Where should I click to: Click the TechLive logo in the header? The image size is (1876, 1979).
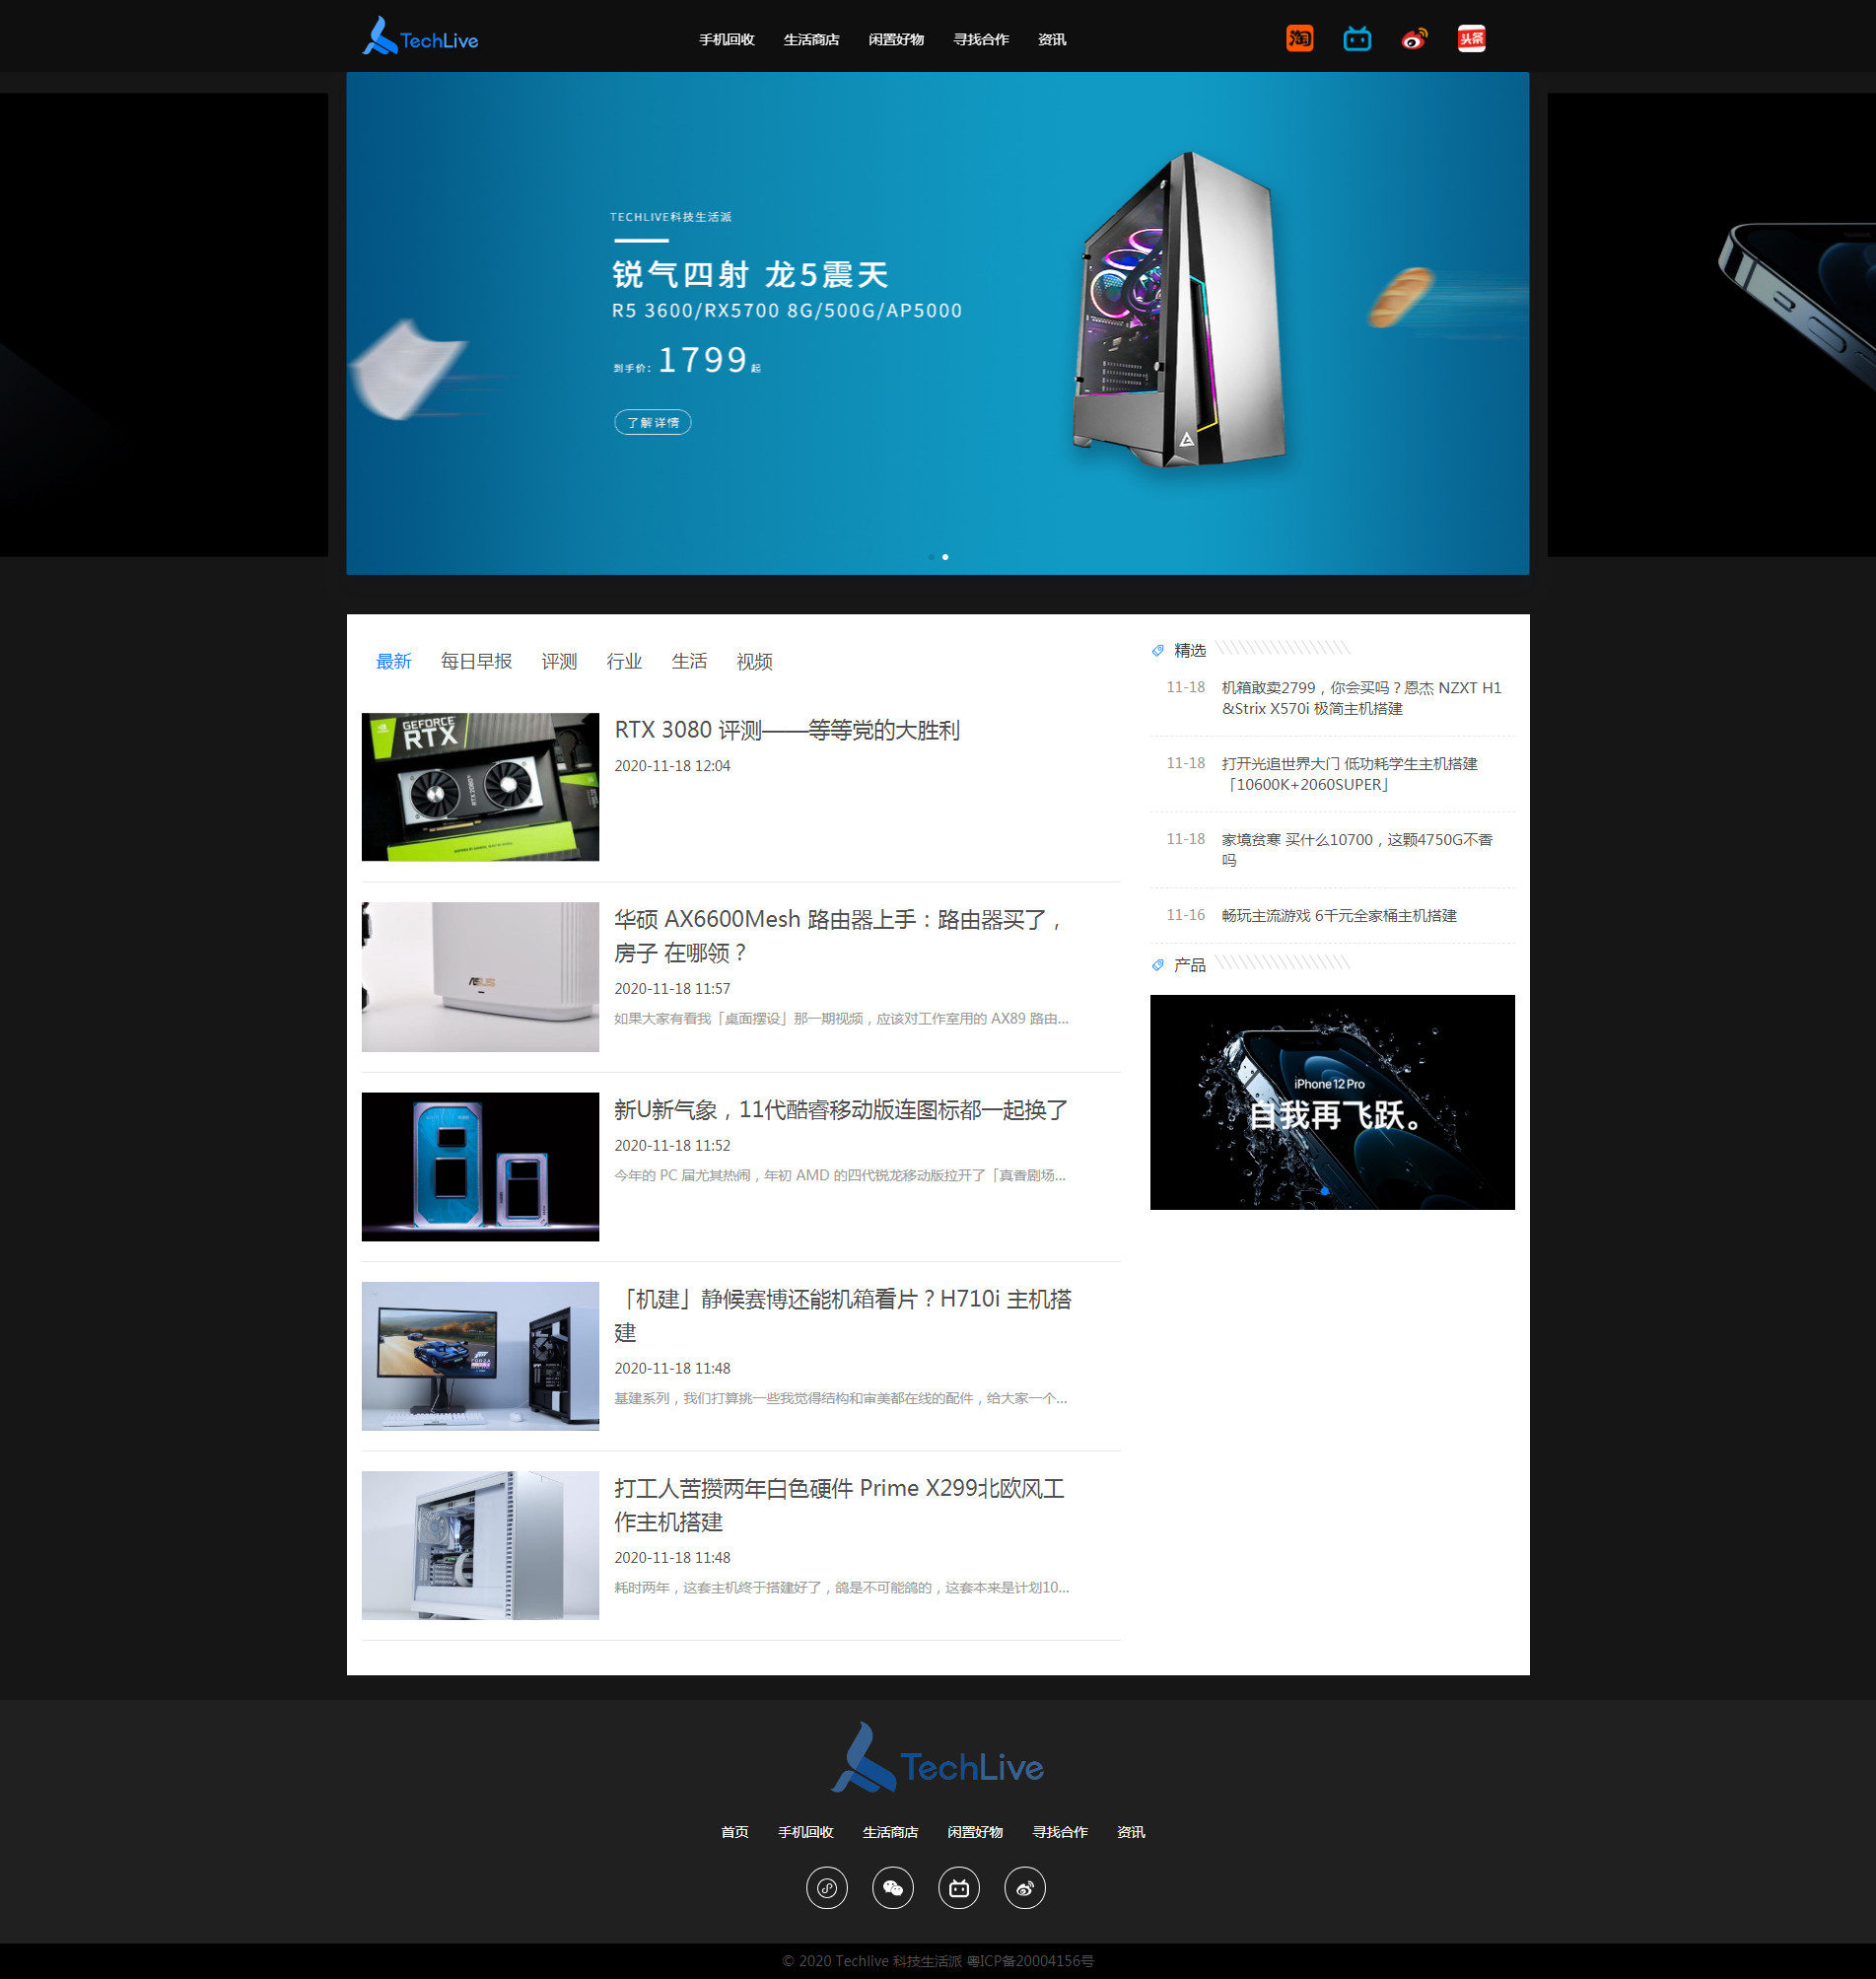coord(420,36)
